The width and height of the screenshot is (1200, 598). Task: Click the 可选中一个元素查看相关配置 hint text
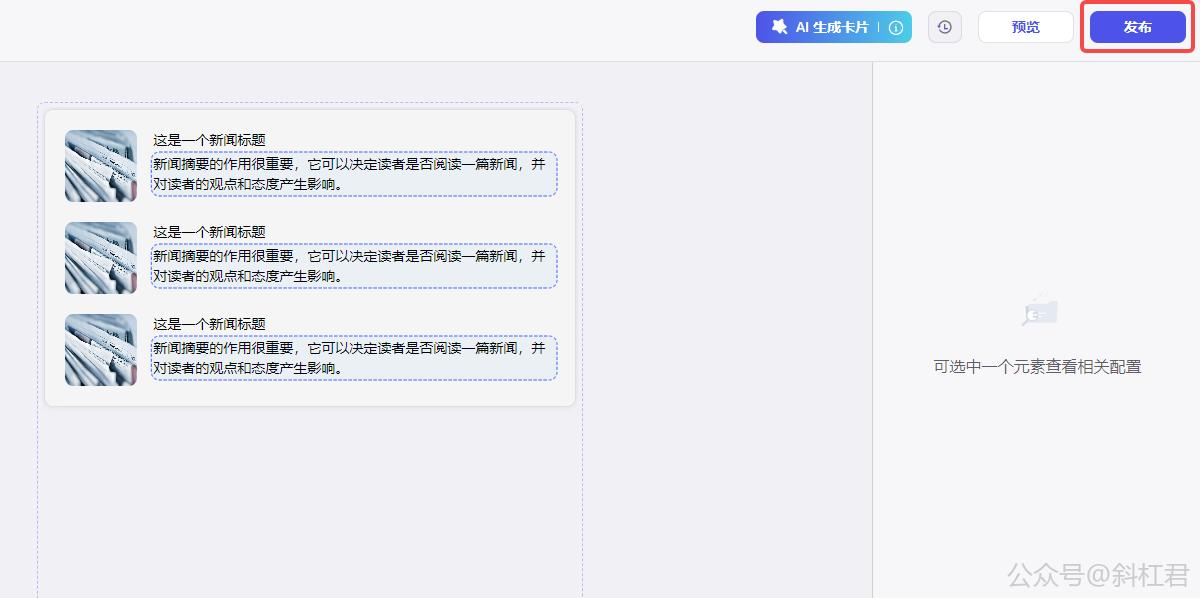[1037, 367]
